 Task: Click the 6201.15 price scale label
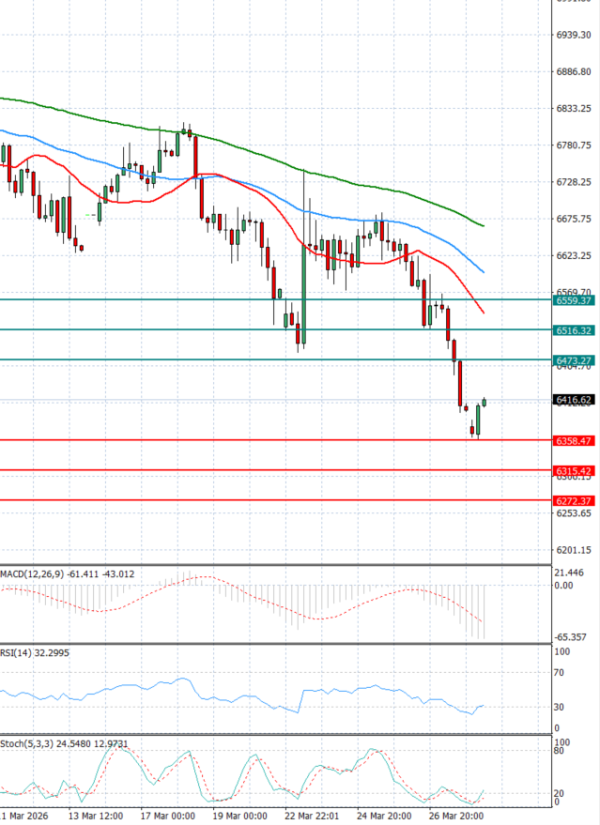click(x=574, y=550)
